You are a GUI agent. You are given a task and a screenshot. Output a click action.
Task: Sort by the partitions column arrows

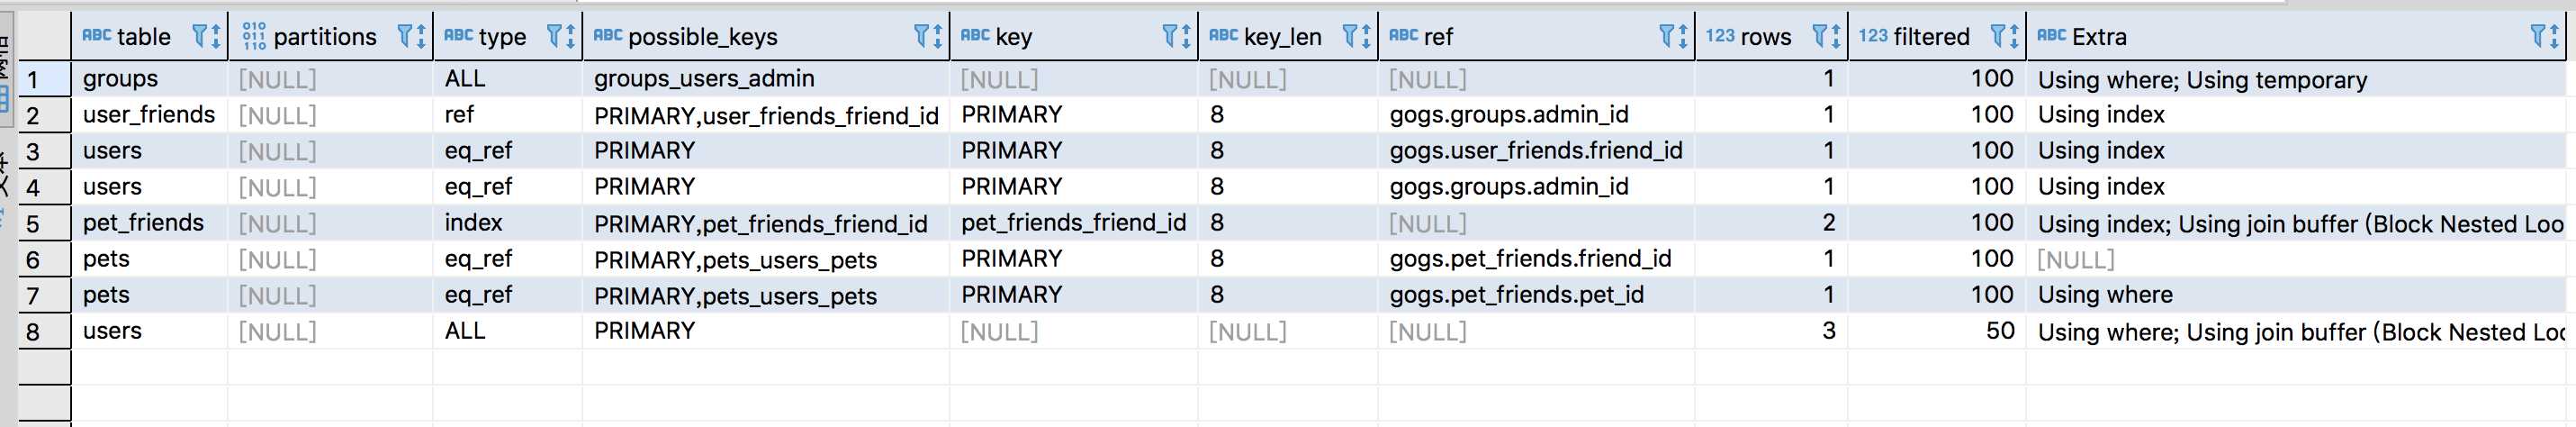[x=420, y=37]
